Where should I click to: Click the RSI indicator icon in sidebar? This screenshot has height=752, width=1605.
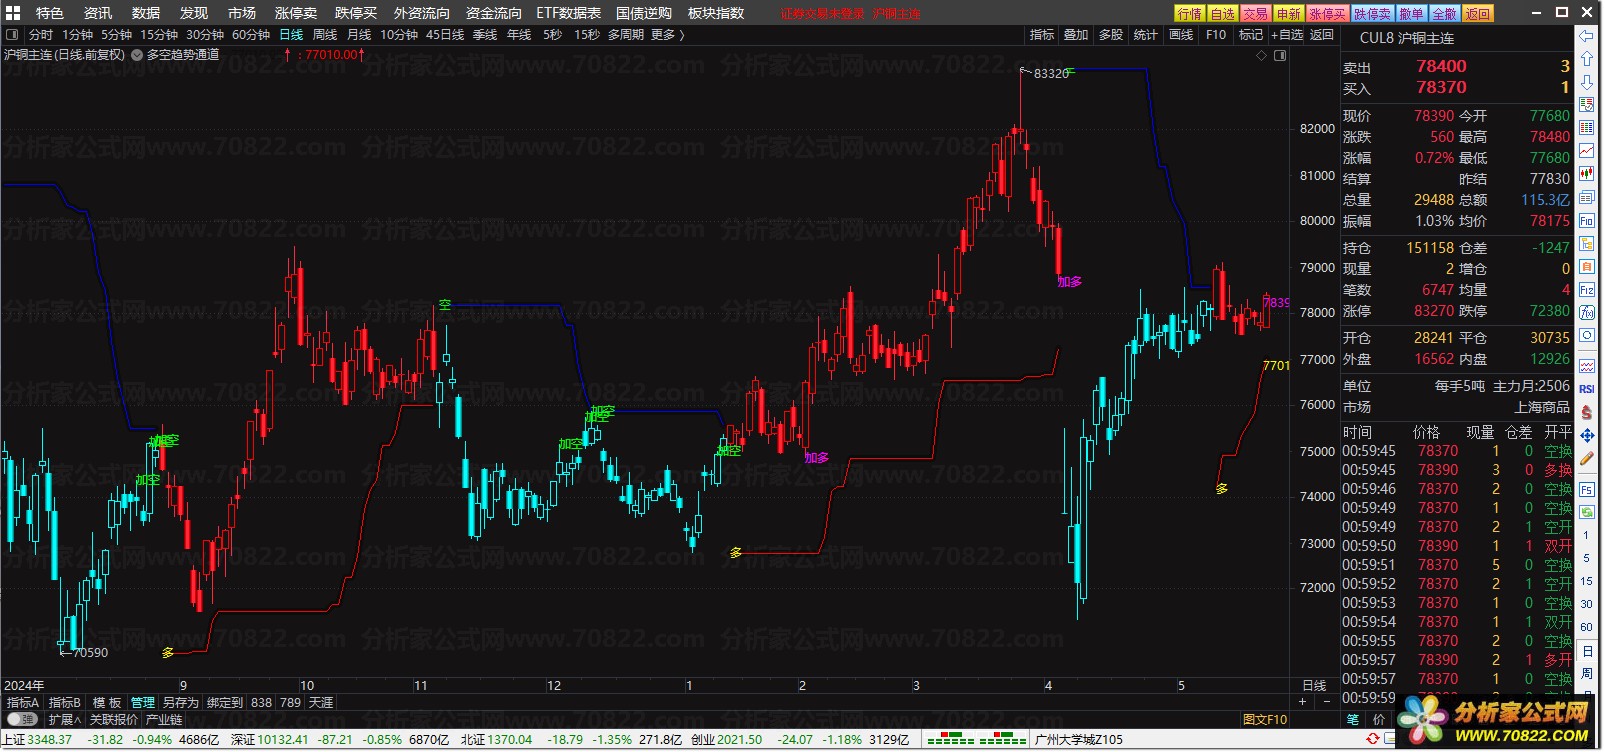click(x=1587, y=388)
